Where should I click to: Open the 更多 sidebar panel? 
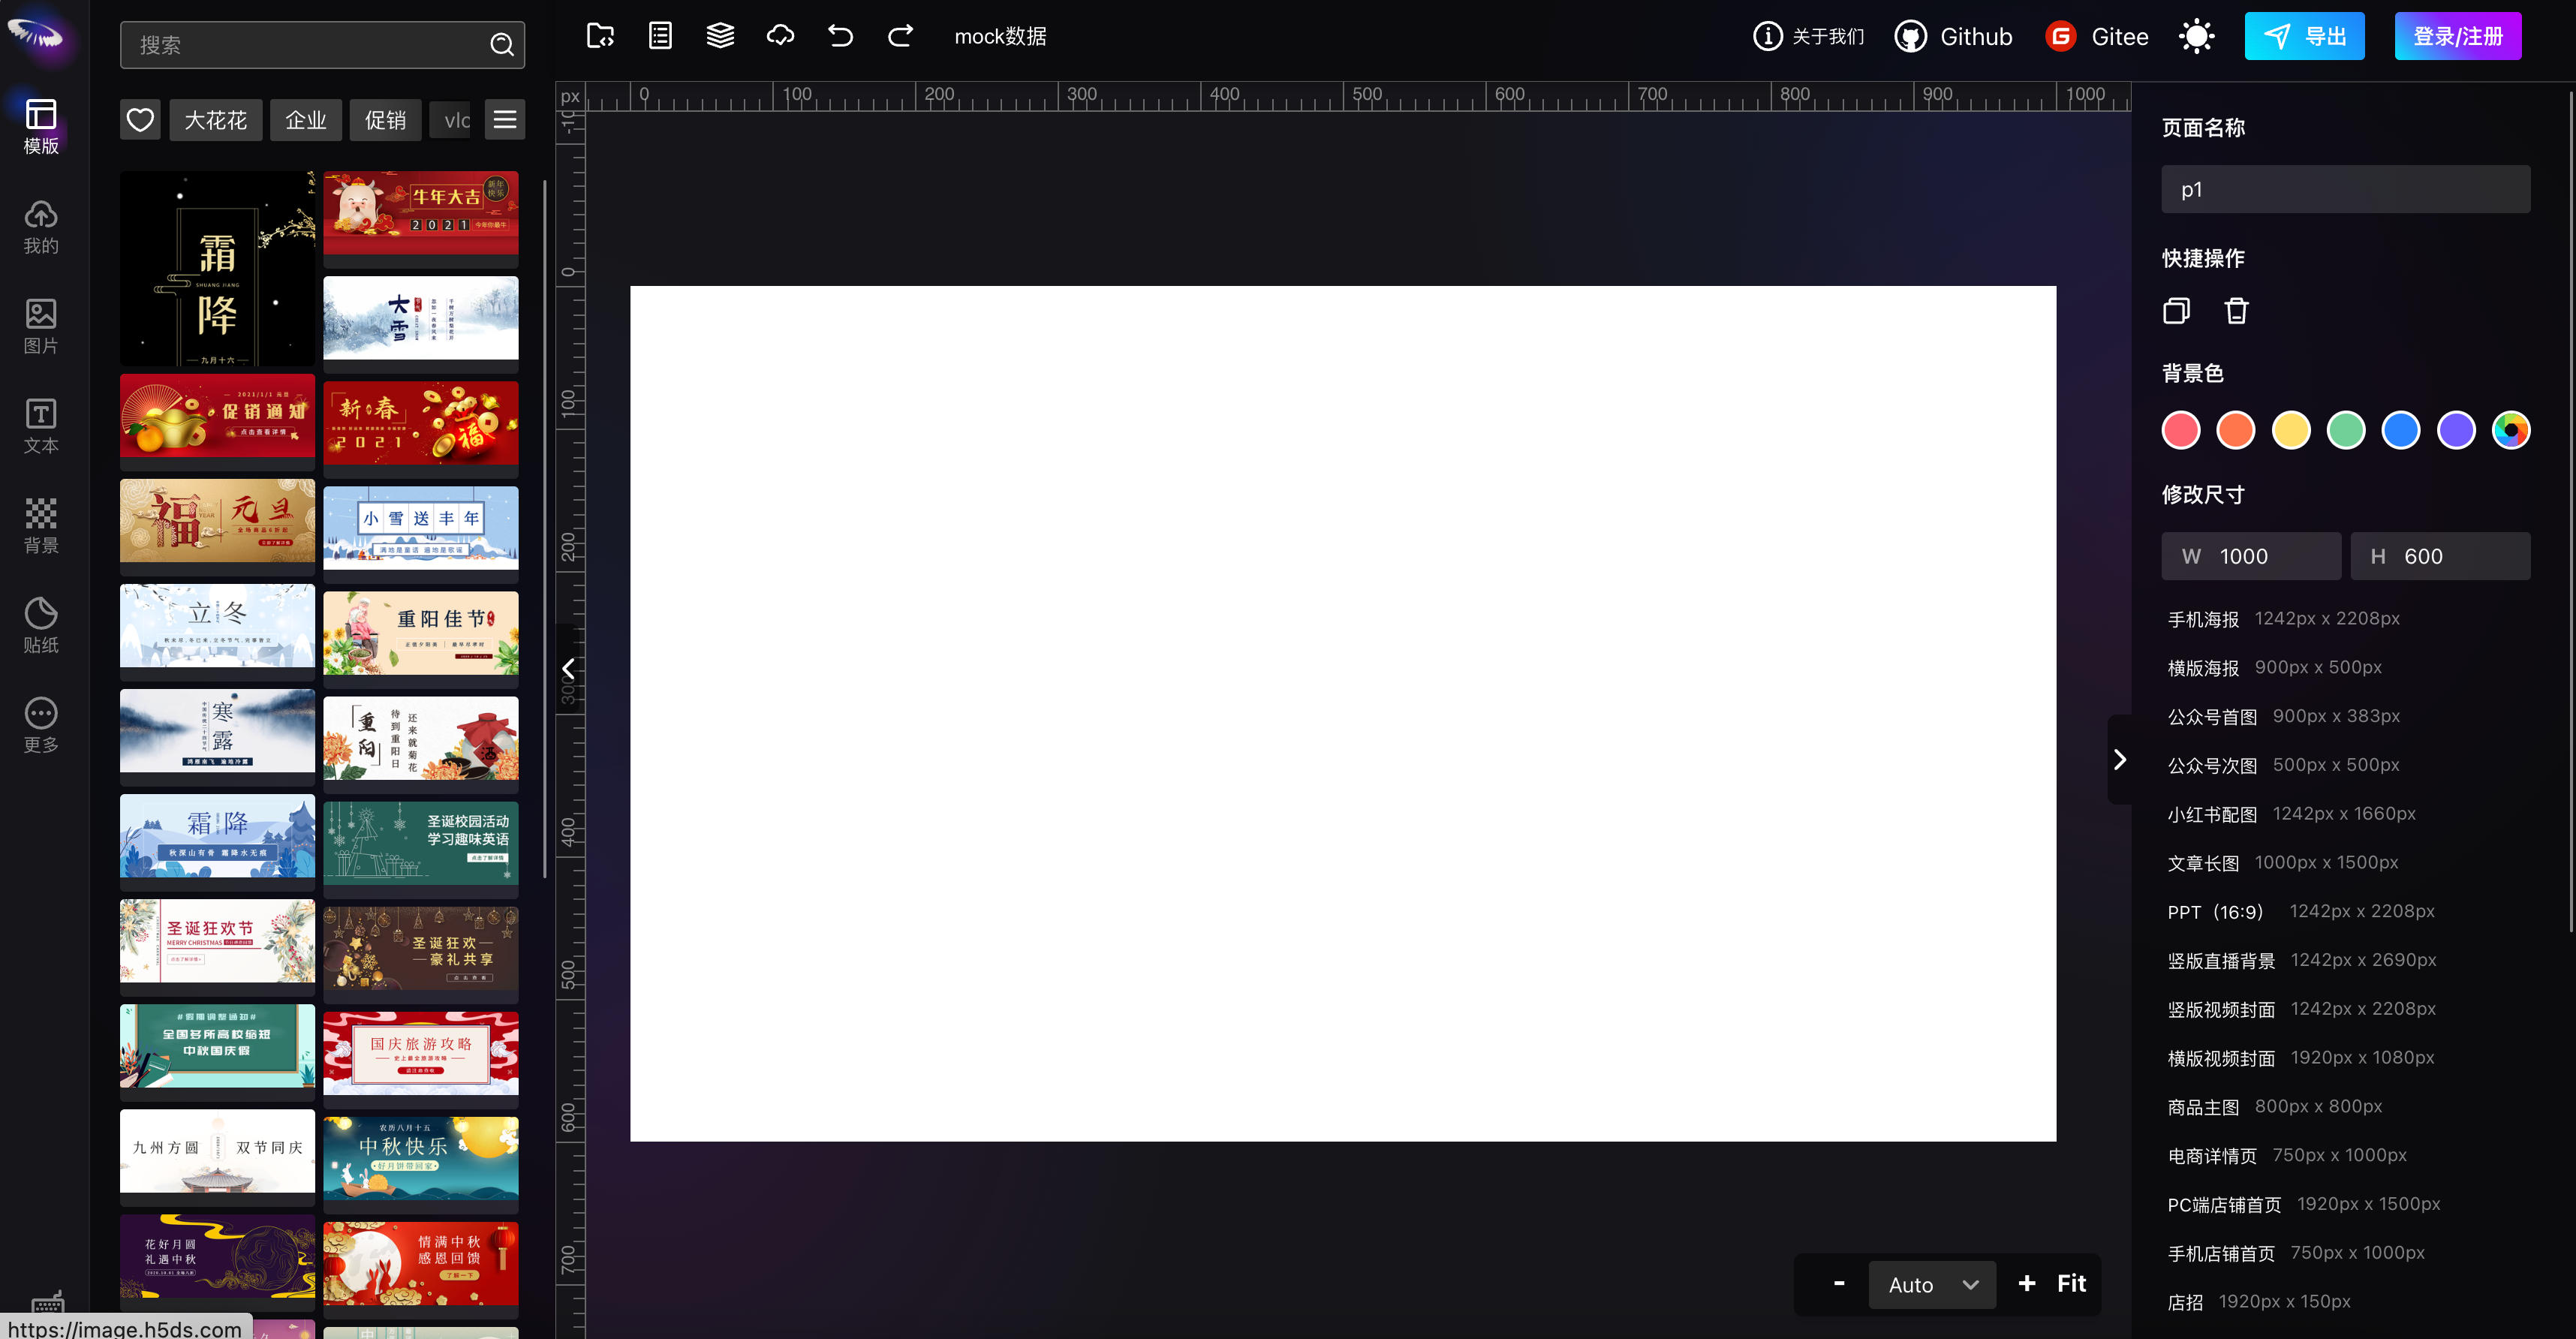[x=41, y=727]
